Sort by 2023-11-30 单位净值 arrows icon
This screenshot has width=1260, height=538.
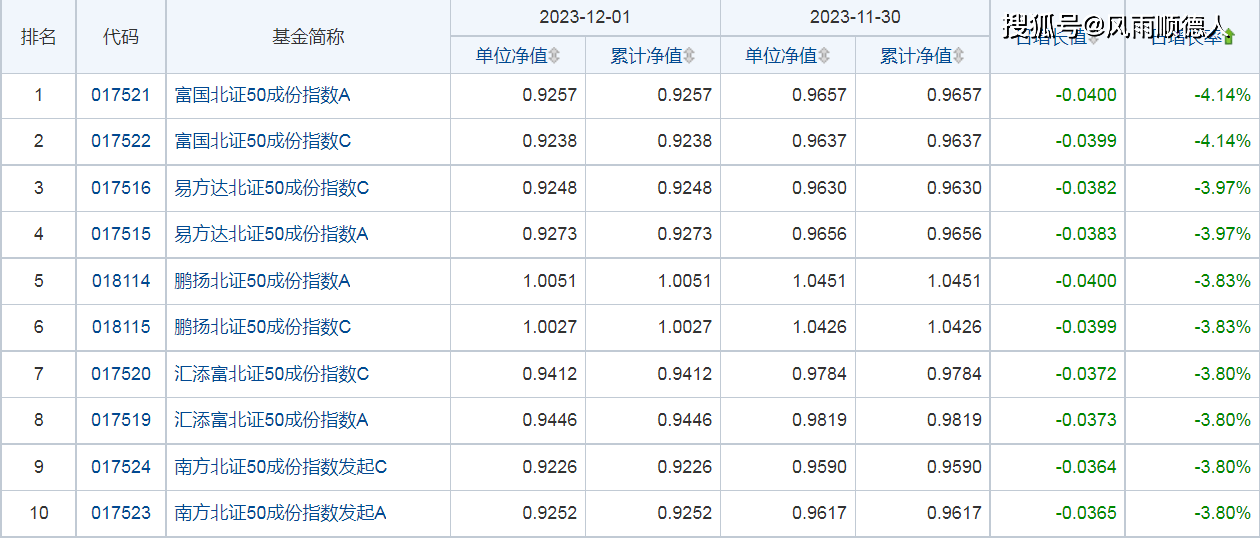[x=824, y=56]
